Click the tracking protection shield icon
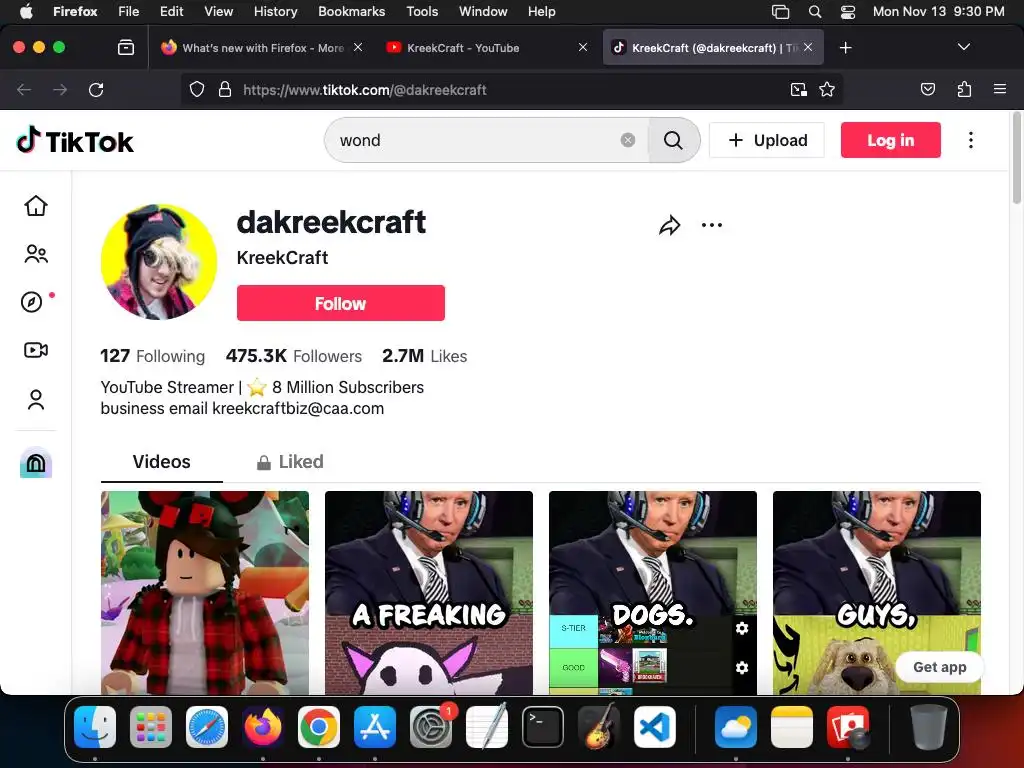This screenshot has height=768, width=1024. (197, 89)
